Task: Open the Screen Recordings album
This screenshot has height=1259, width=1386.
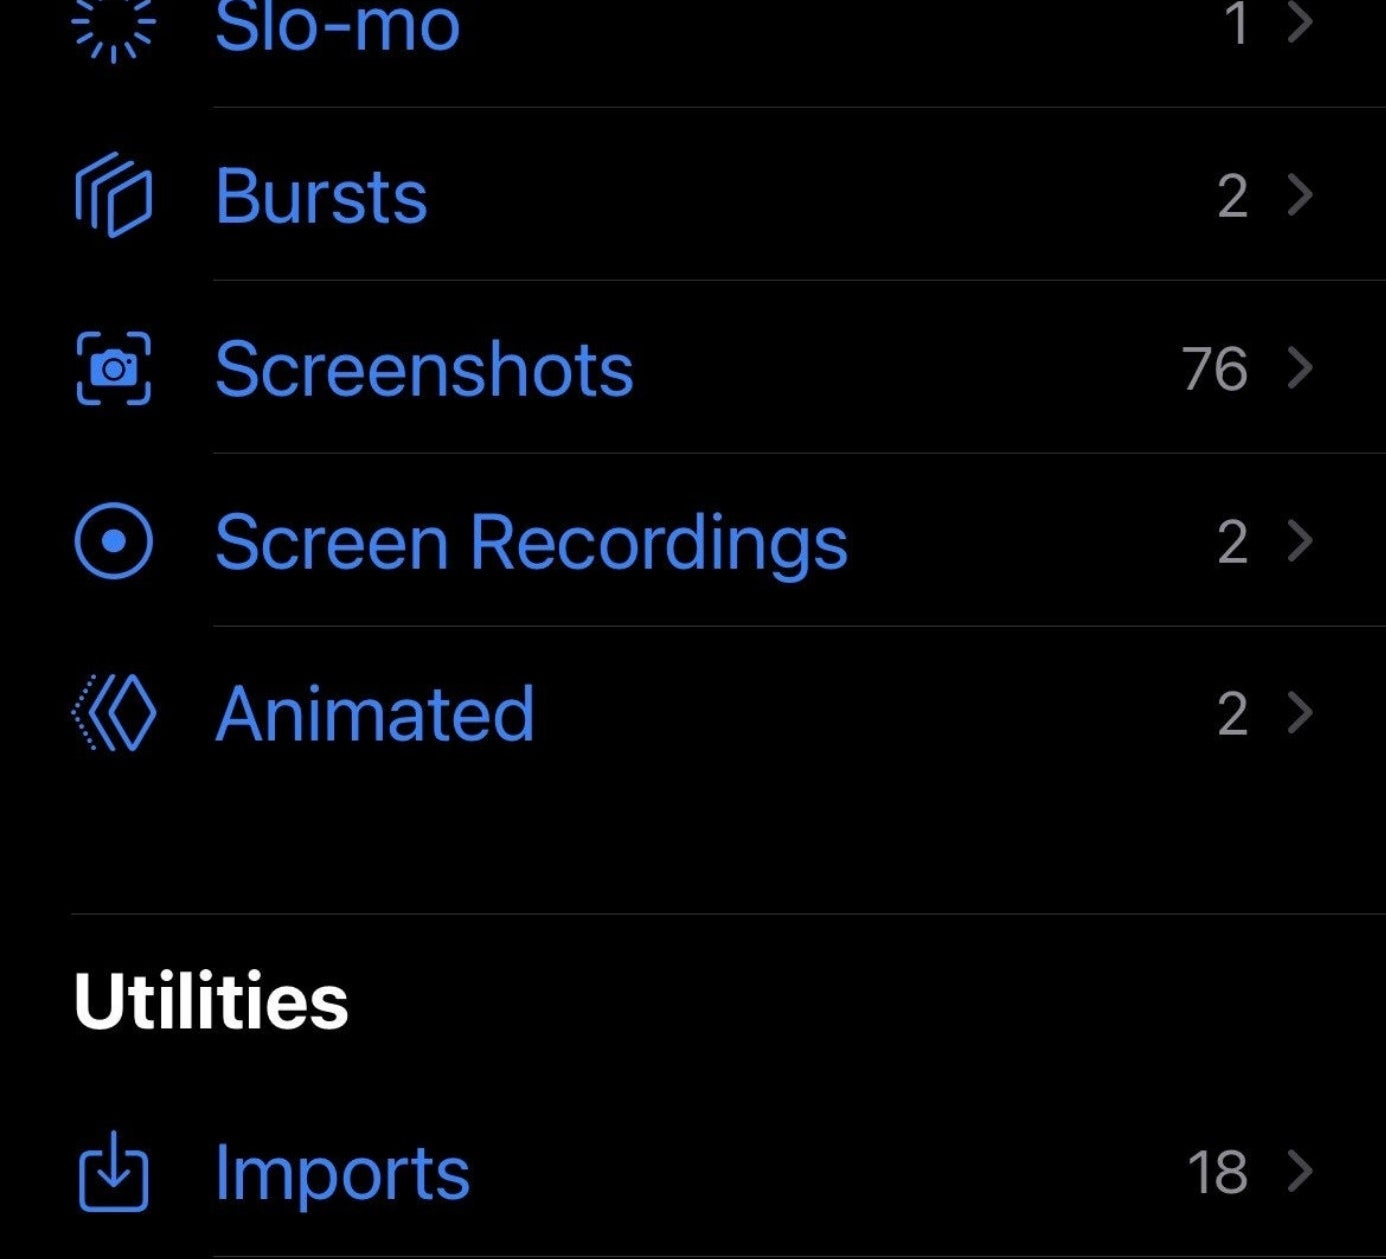Action: [531, 542]
